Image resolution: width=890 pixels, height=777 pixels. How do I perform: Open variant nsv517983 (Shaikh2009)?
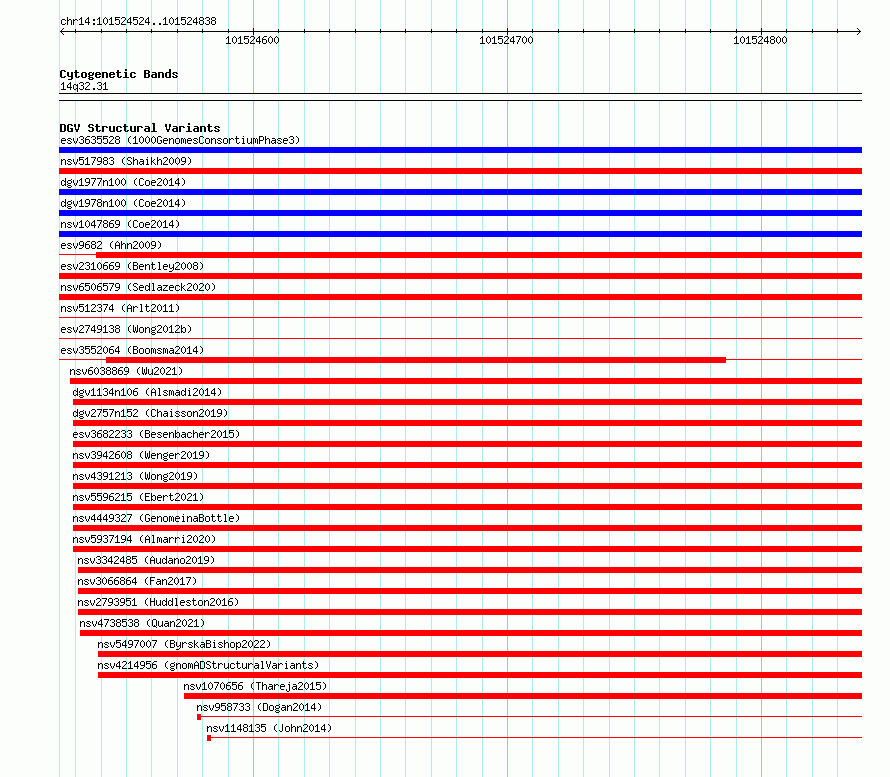click(x=126, y=161)
